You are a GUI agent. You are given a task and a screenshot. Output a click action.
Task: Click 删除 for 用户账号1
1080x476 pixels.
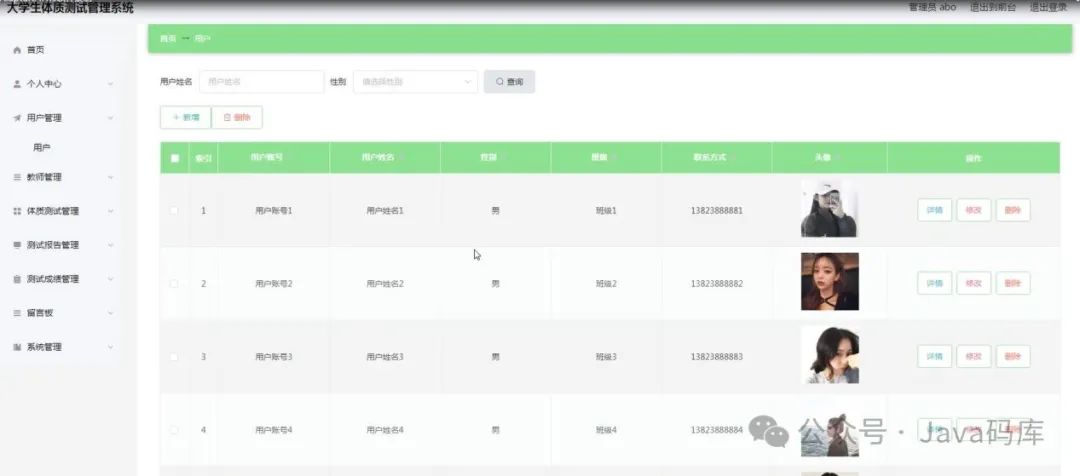pyautogui.click(x=1013, y=210)
